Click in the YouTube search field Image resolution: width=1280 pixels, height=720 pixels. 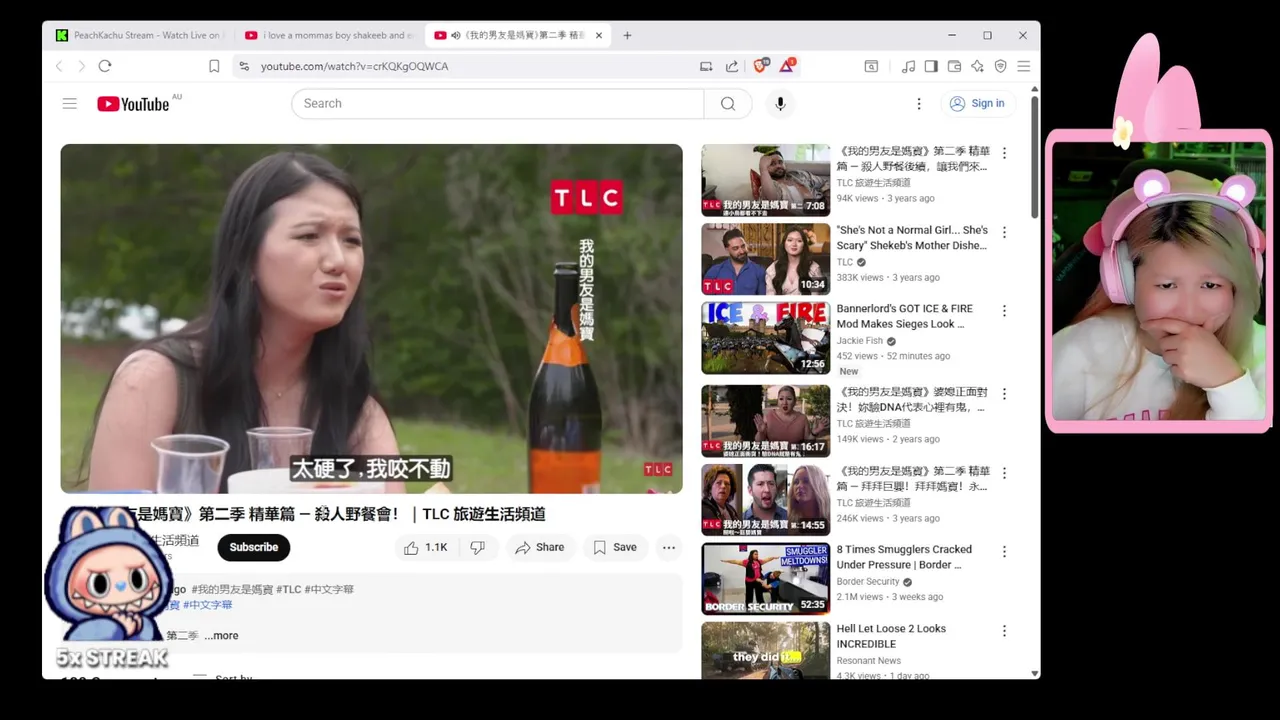498,104
